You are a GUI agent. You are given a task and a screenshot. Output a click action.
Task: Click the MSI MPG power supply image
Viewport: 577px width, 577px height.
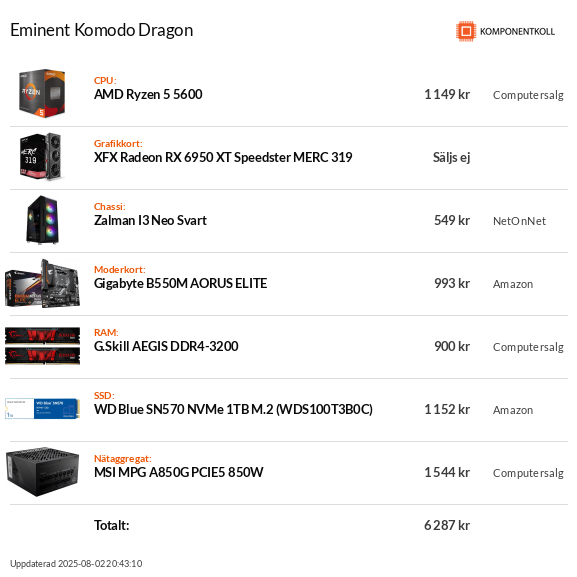click(x=42, y=472)
